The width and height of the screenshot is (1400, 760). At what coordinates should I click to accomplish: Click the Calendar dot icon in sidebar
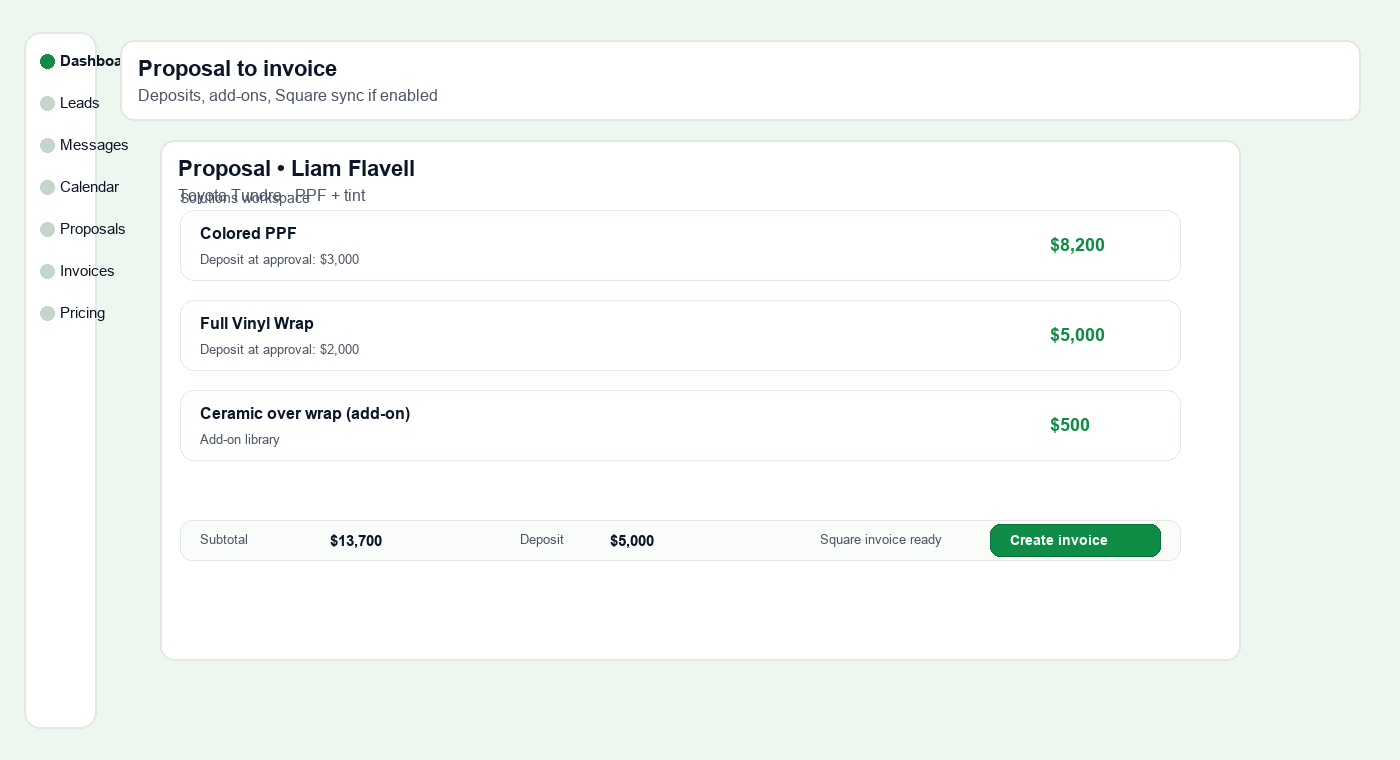pos(48,187)
